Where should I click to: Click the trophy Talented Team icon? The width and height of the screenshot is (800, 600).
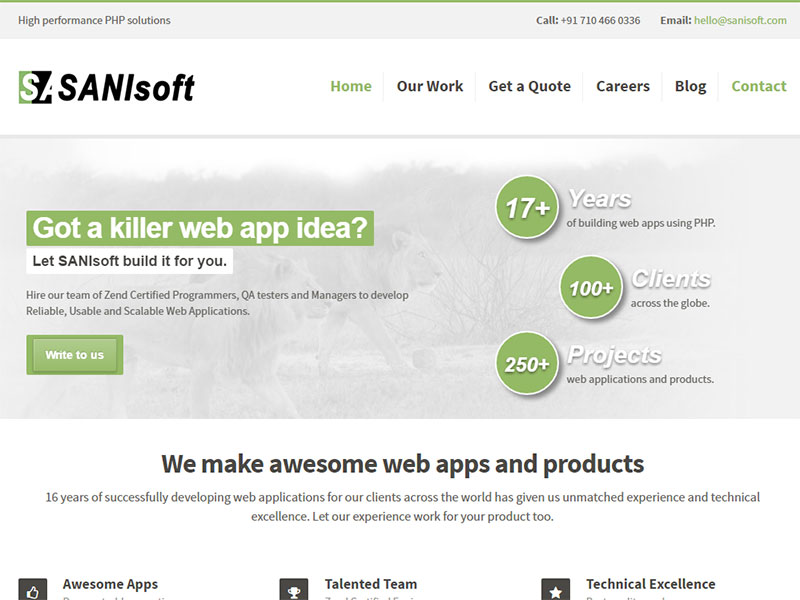click(x=294, y=589)
